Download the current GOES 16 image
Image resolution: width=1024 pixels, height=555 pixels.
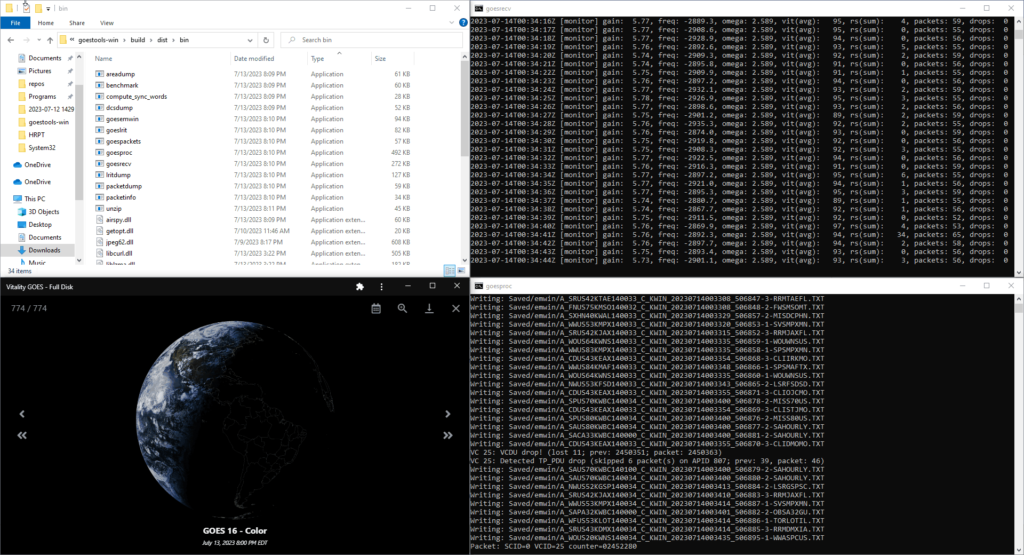click(x=429, y=308)
